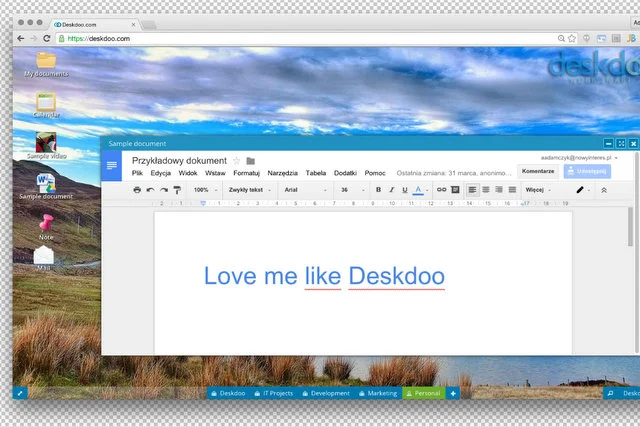640x427 pixels.
Task: Open the account email dropdown
Action: tap(579, 158)
